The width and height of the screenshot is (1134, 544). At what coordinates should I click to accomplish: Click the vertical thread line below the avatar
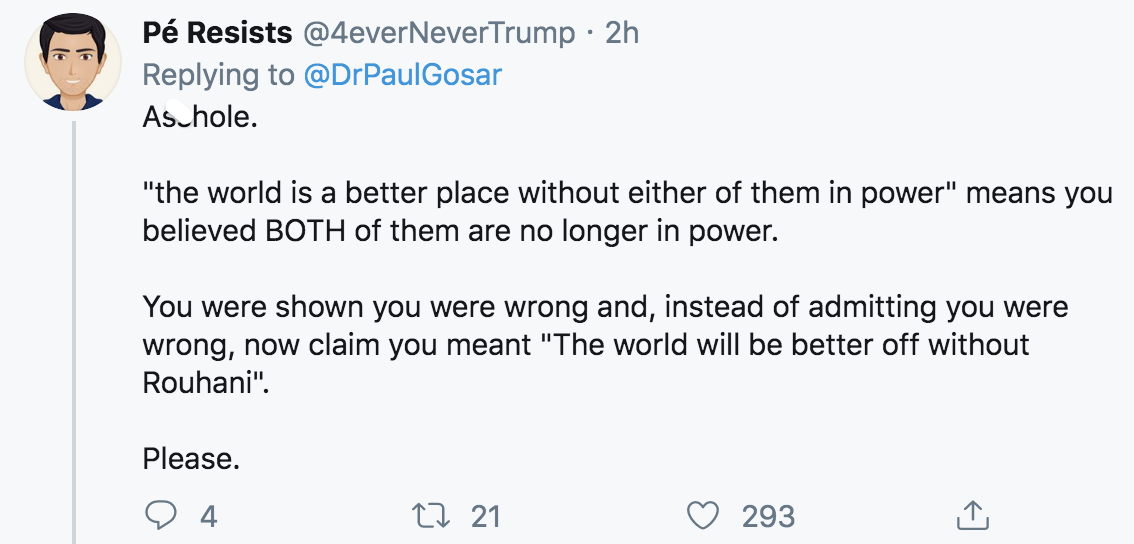pos(75,330)
